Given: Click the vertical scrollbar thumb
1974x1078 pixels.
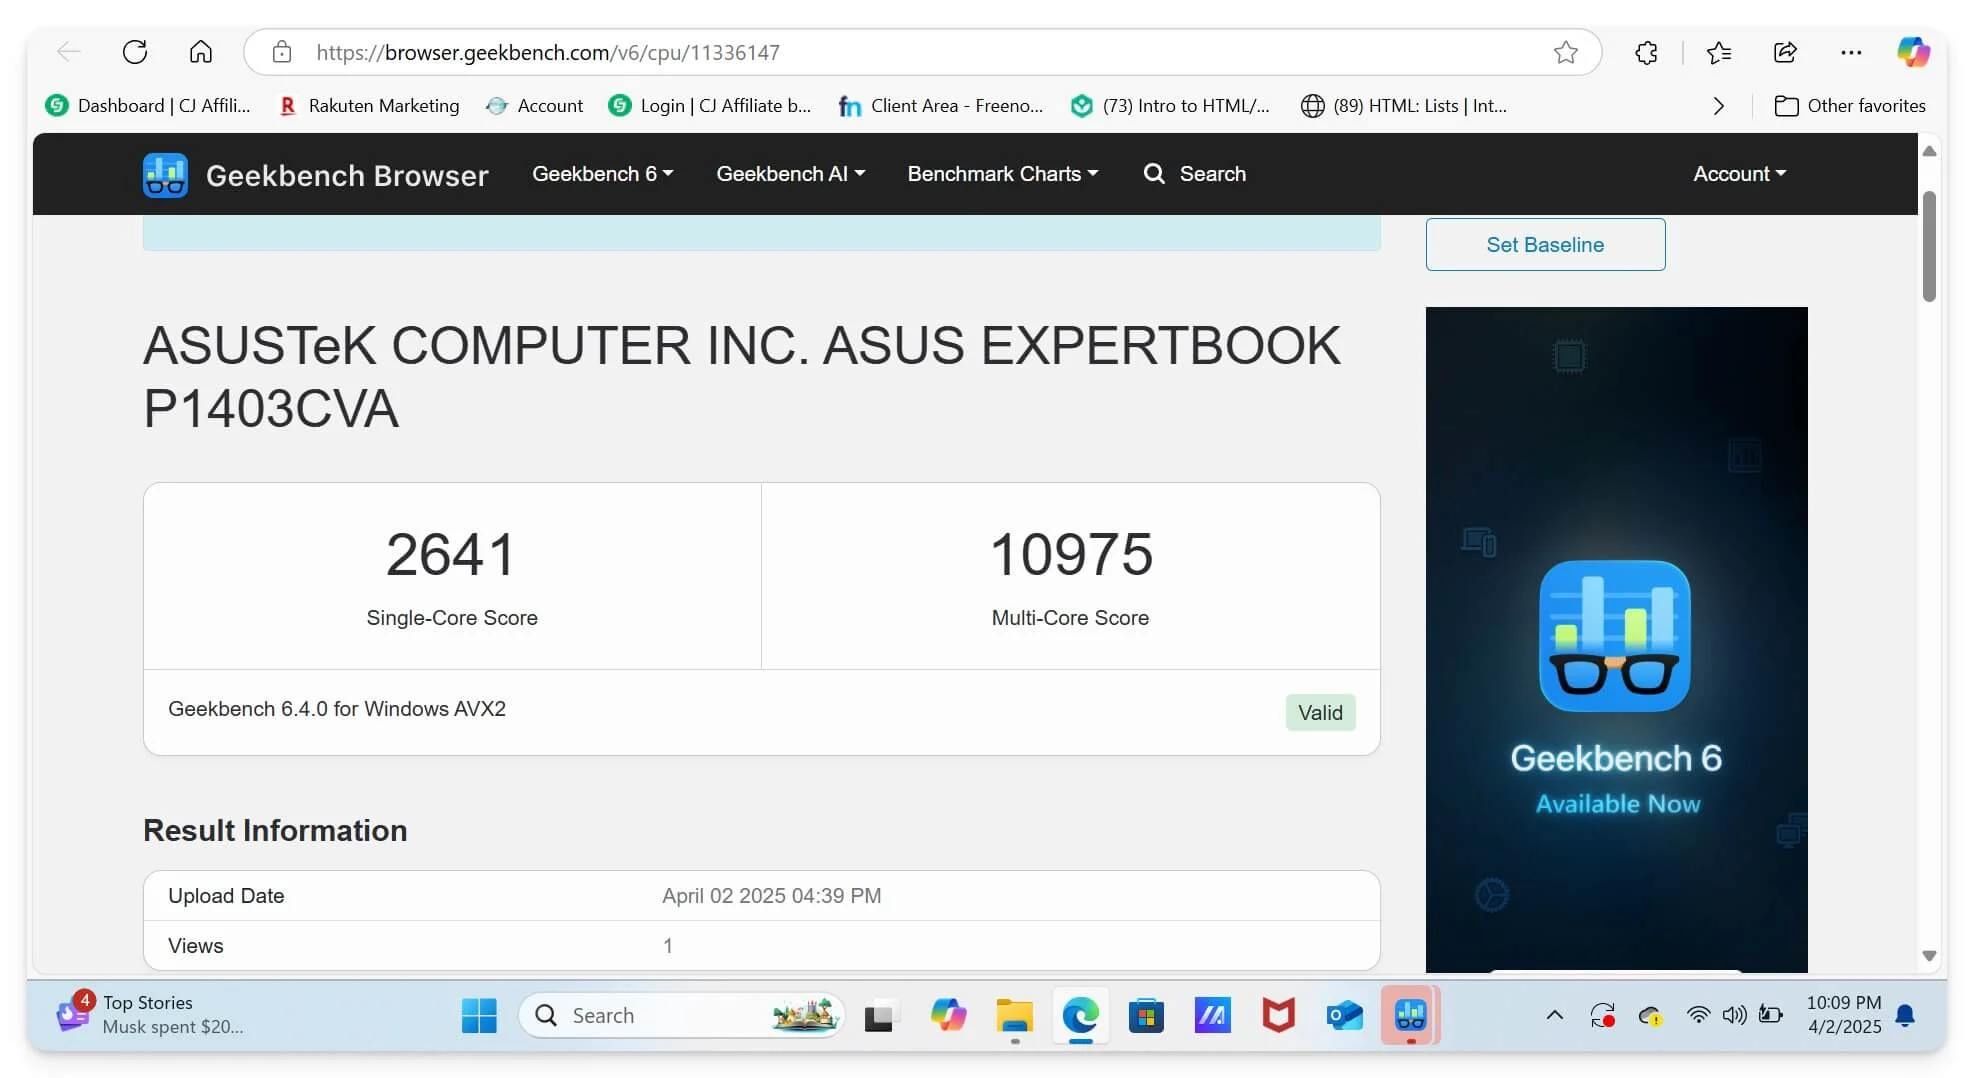Looking at the screenshot, I should (1929, 245).
